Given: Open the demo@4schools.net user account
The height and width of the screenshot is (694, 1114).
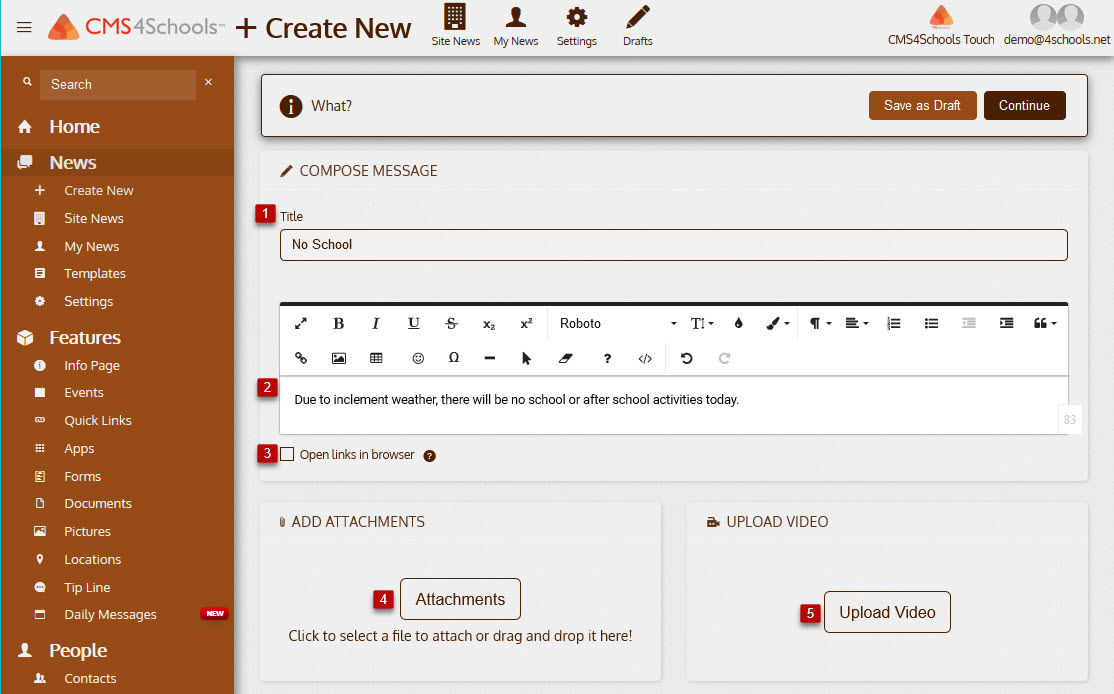Looking at the screenshot, I should pyautogui.click(x=1056, y=25).
